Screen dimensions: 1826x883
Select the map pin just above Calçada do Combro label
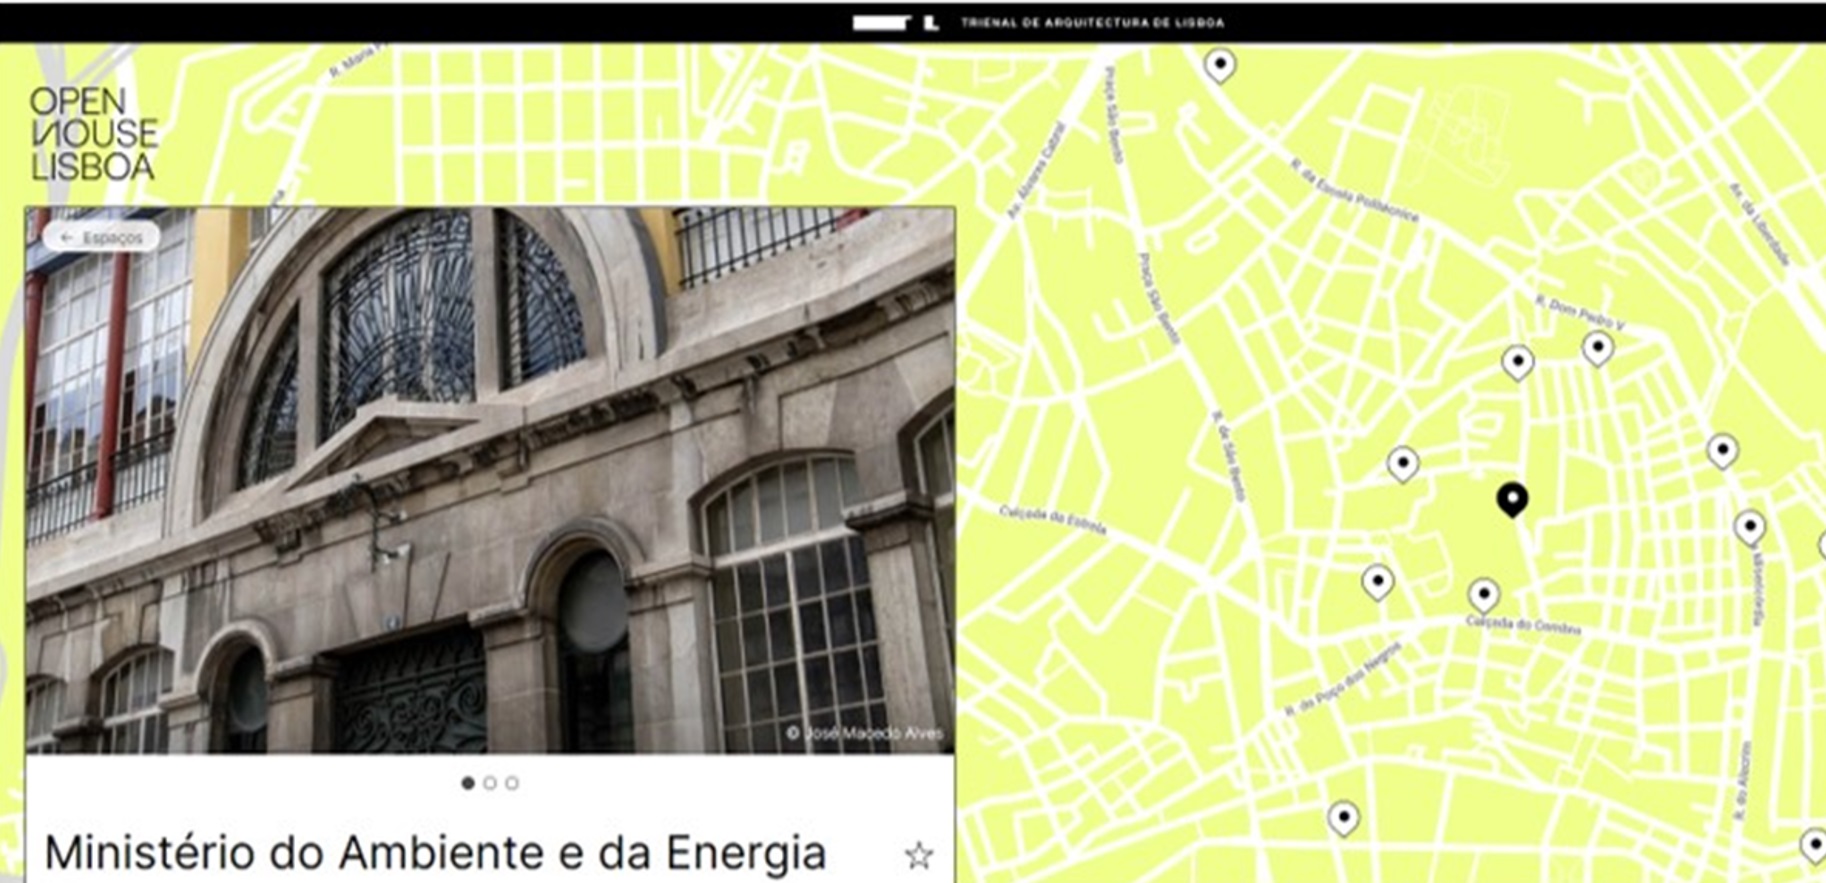tap(1483, 594)
